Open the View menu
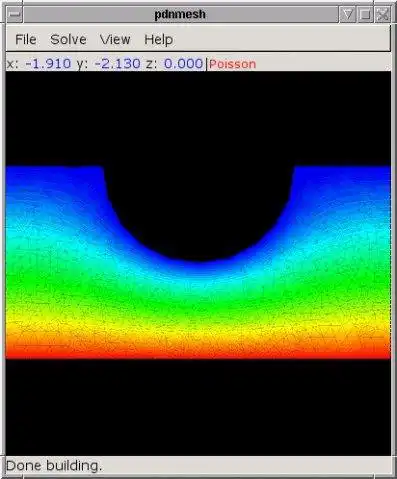 click(115, 40)
